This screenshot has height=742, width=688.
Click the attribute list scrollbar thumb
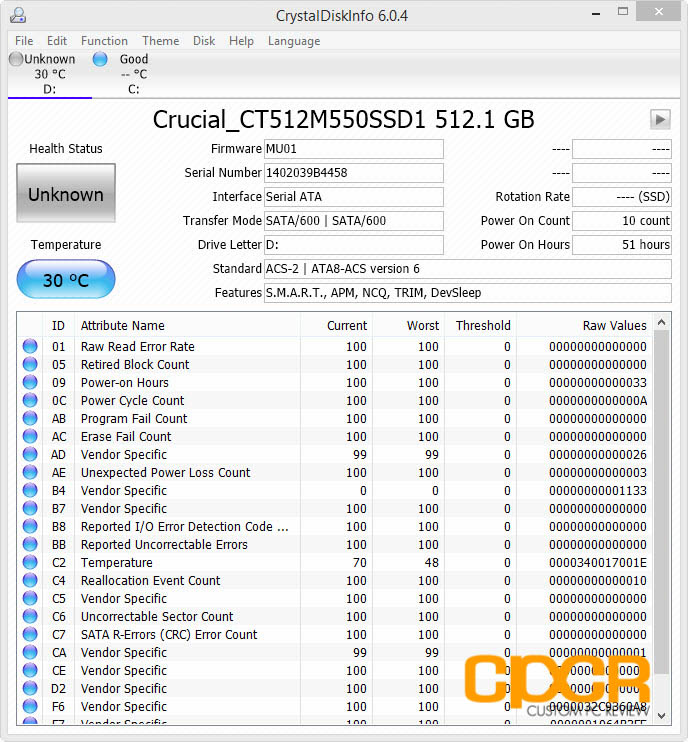[x=662, y=502]
